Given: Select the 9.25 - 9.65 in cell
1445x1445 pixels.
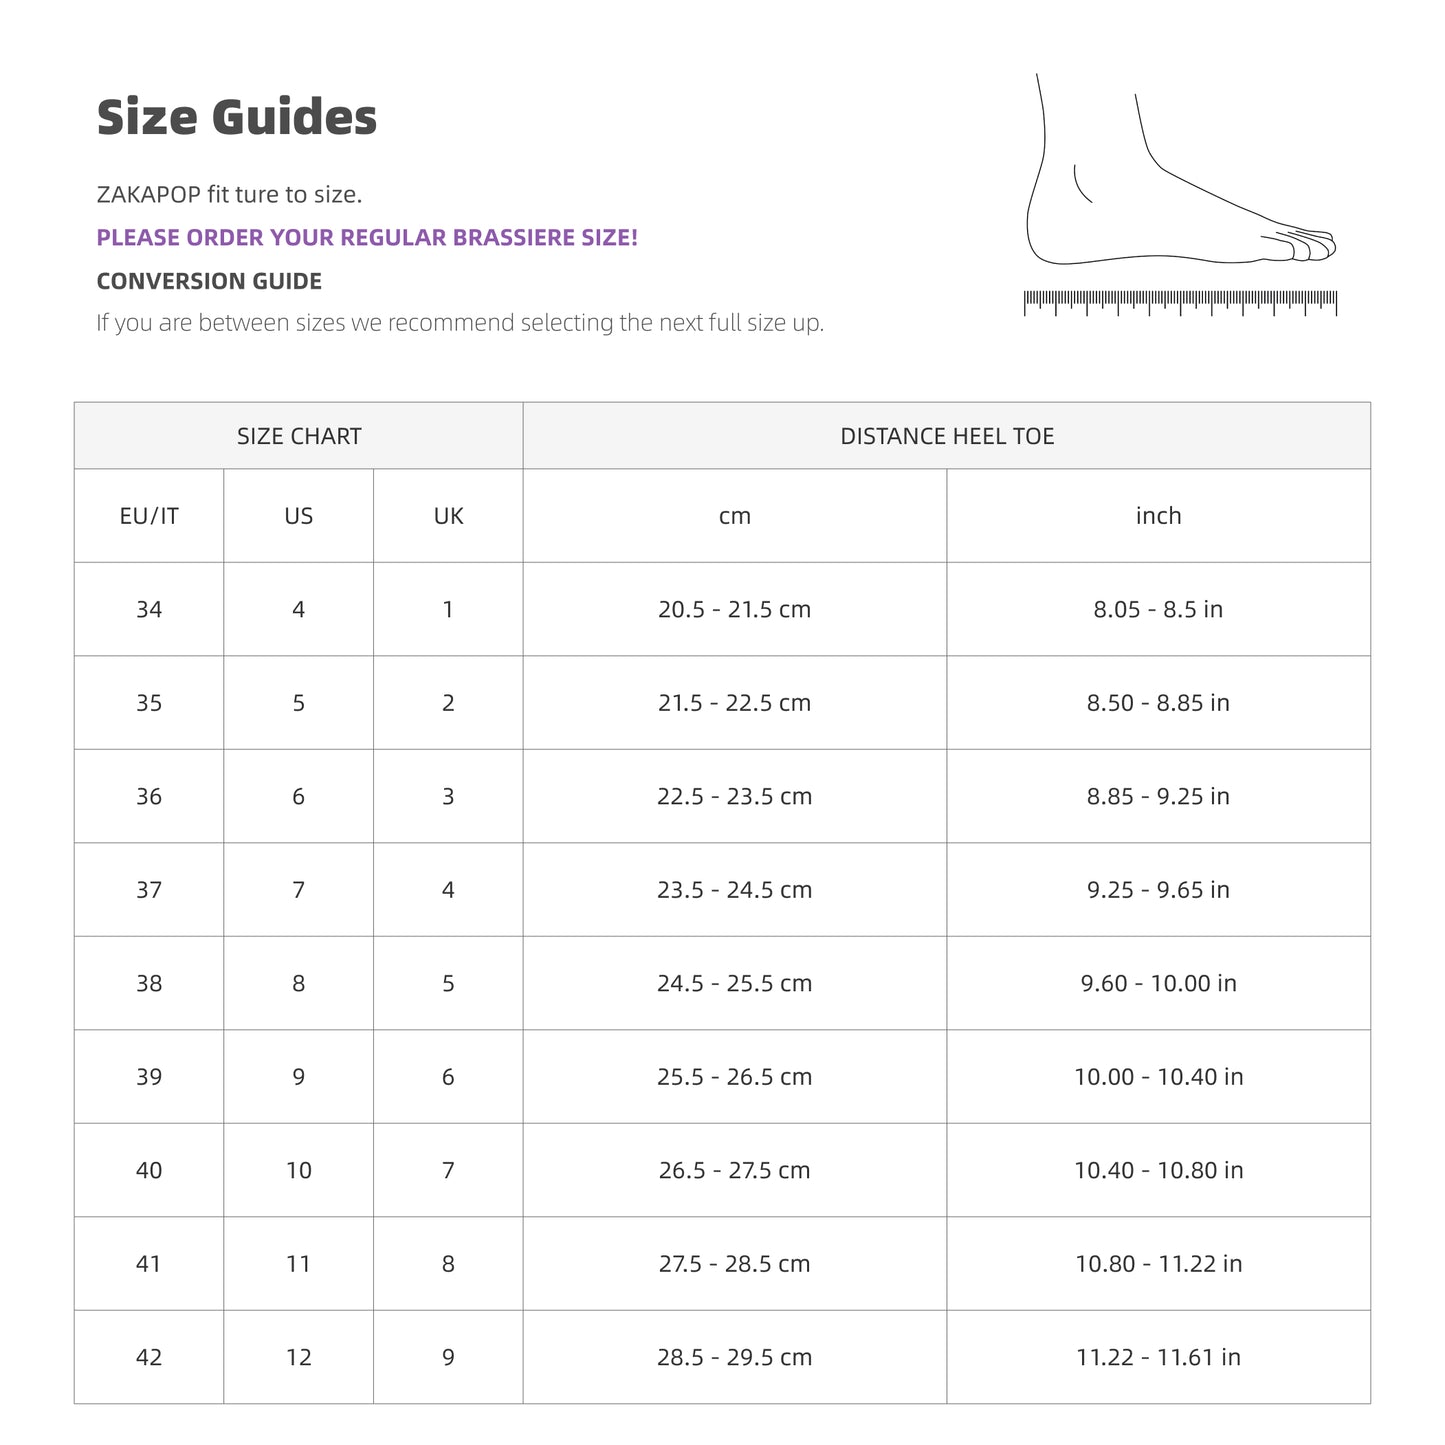Looking at the screenshot, I should (x=1159, y=890).
